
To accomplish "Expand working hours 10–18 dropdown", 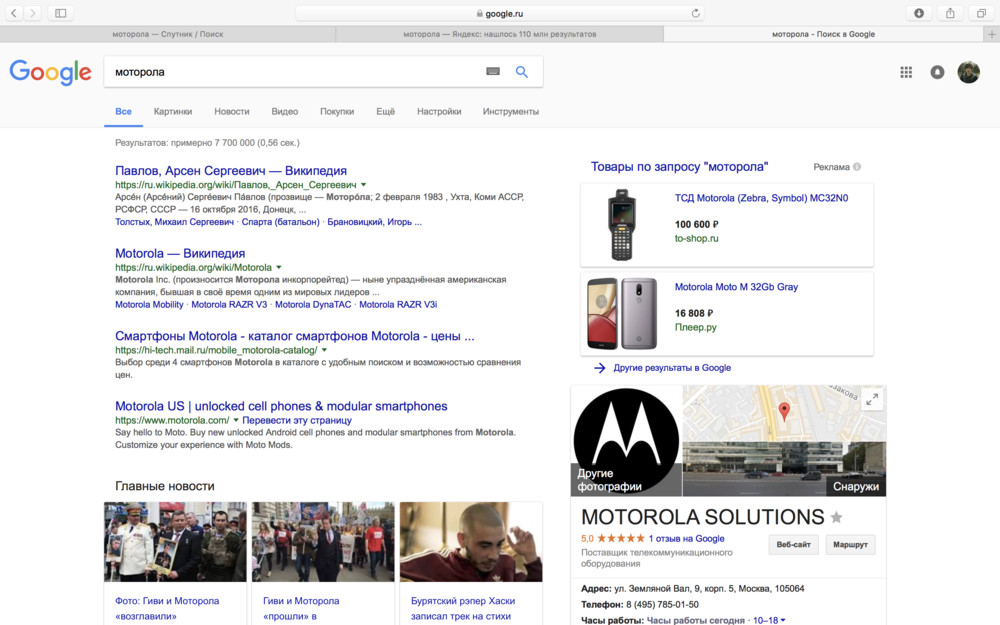I will [x=769, y=621].
